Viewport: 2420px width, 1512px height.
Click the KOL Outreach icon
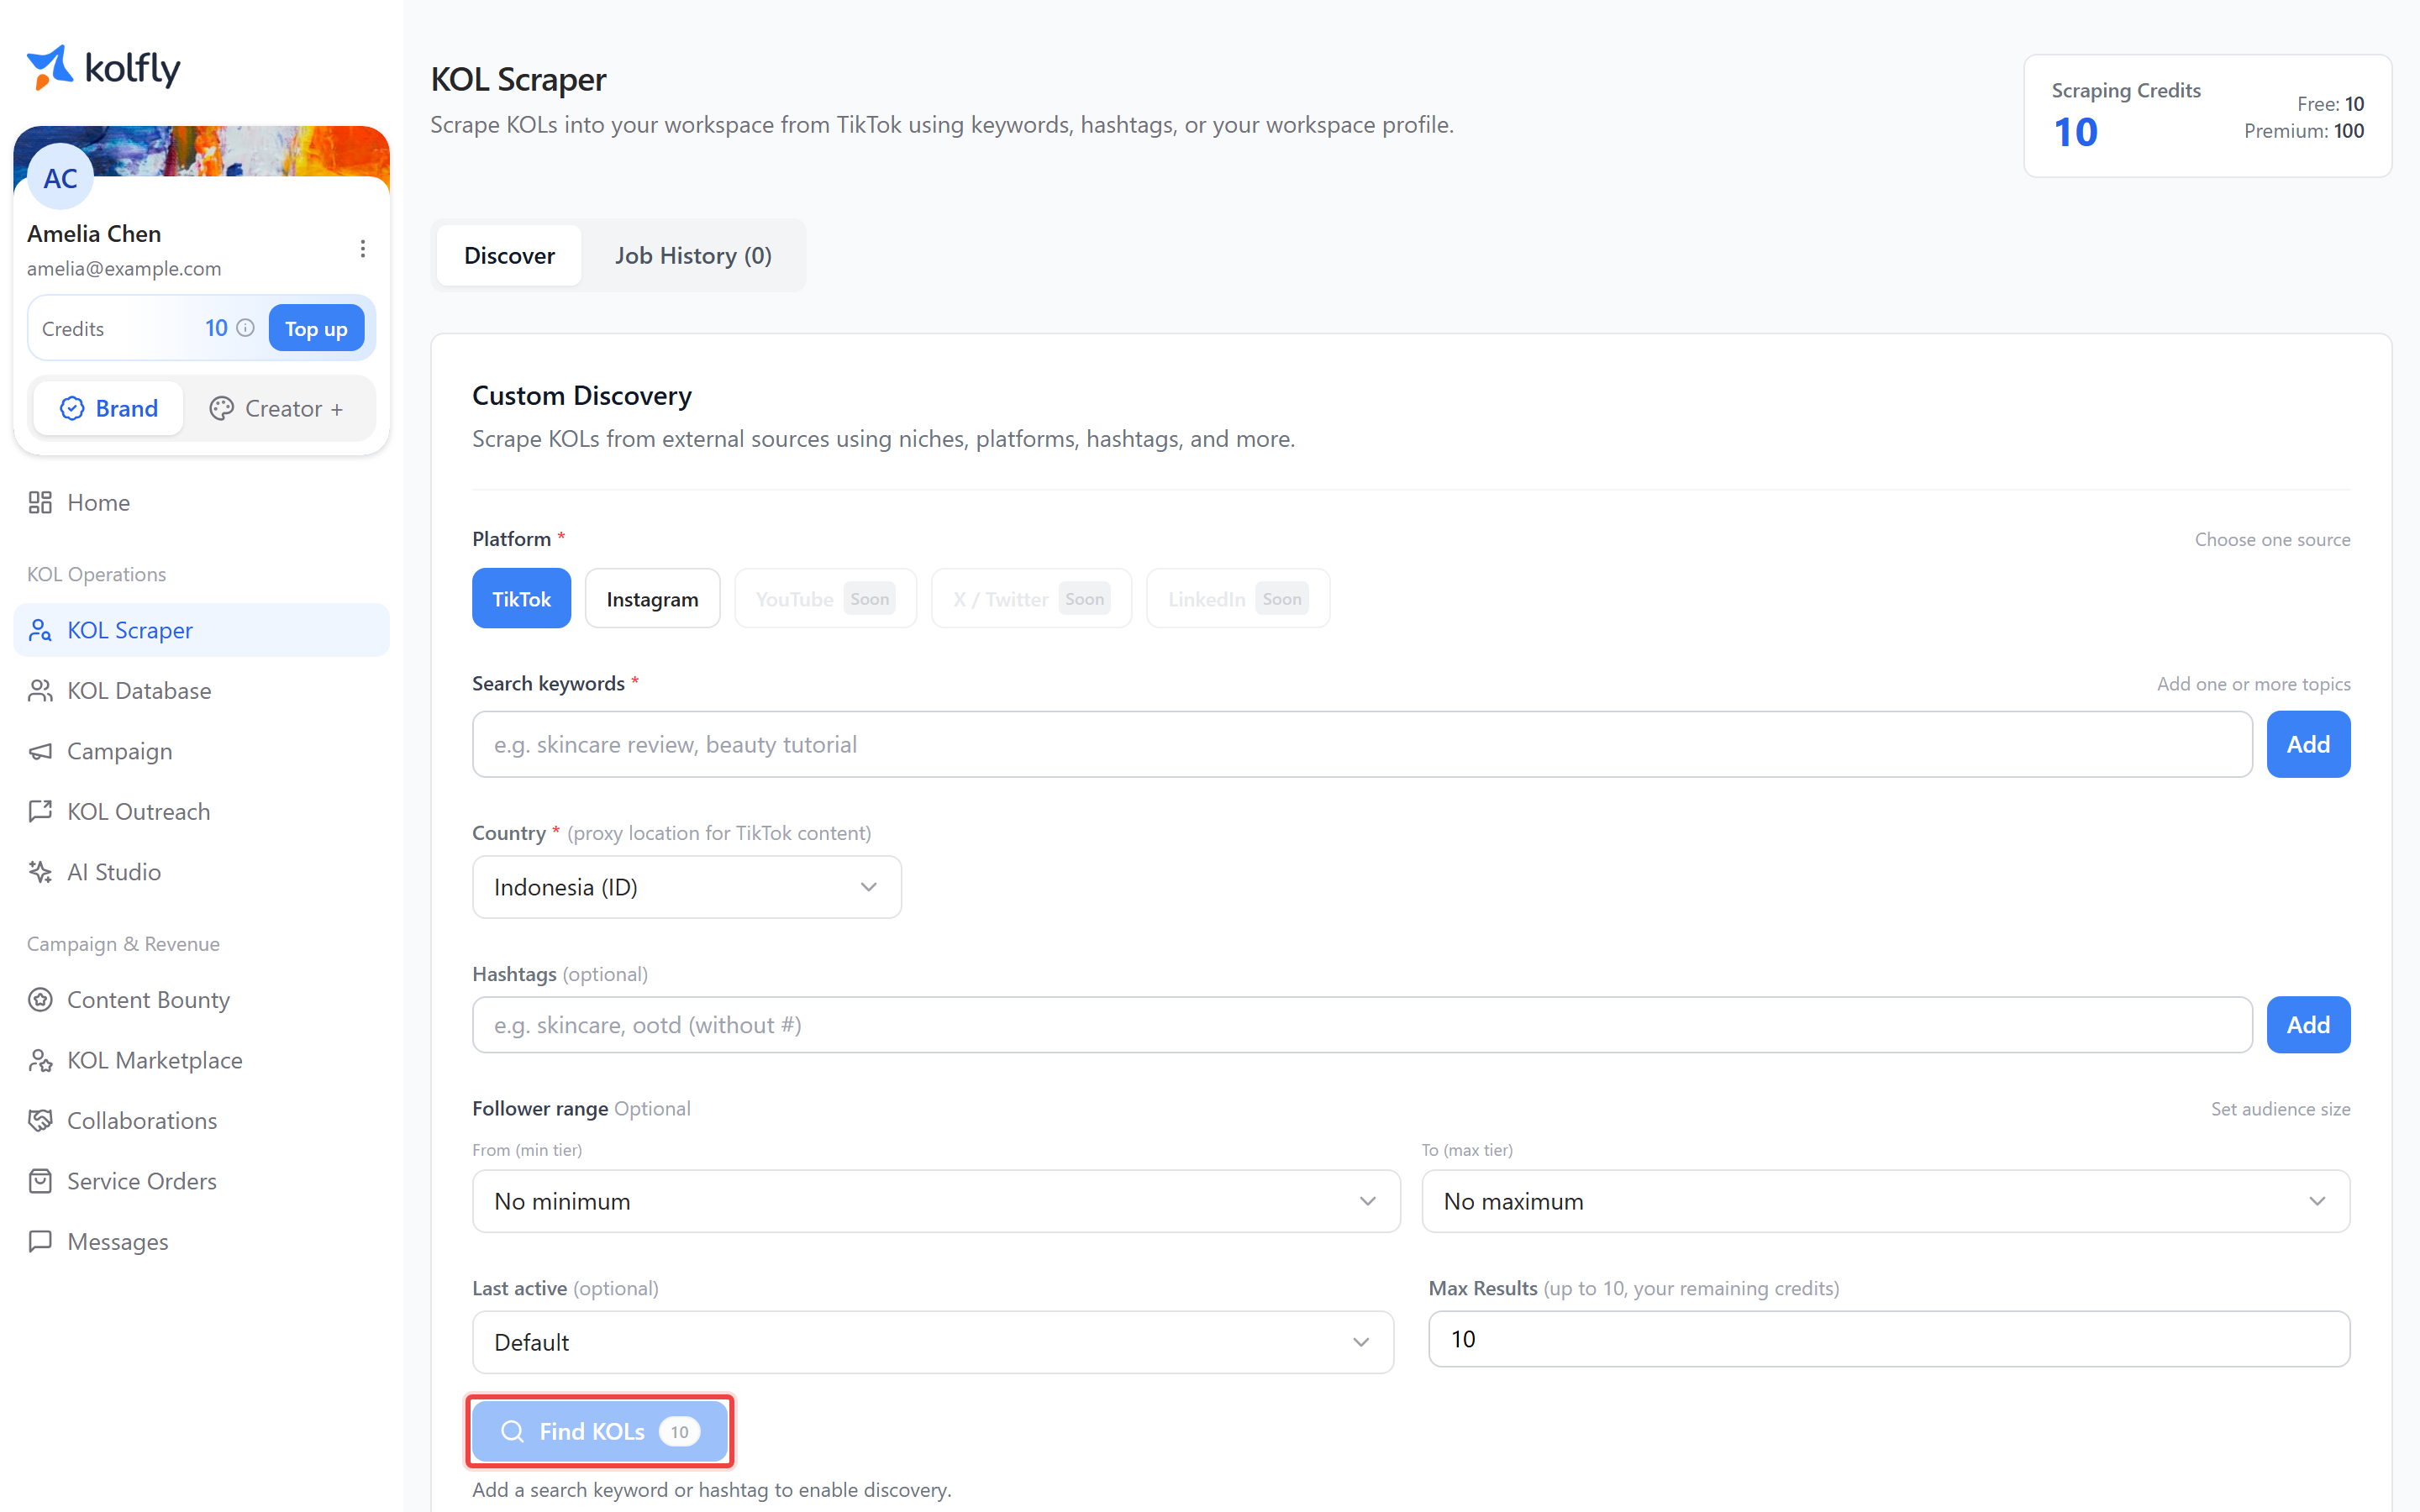pyautogui.click(x=40, y=811)
